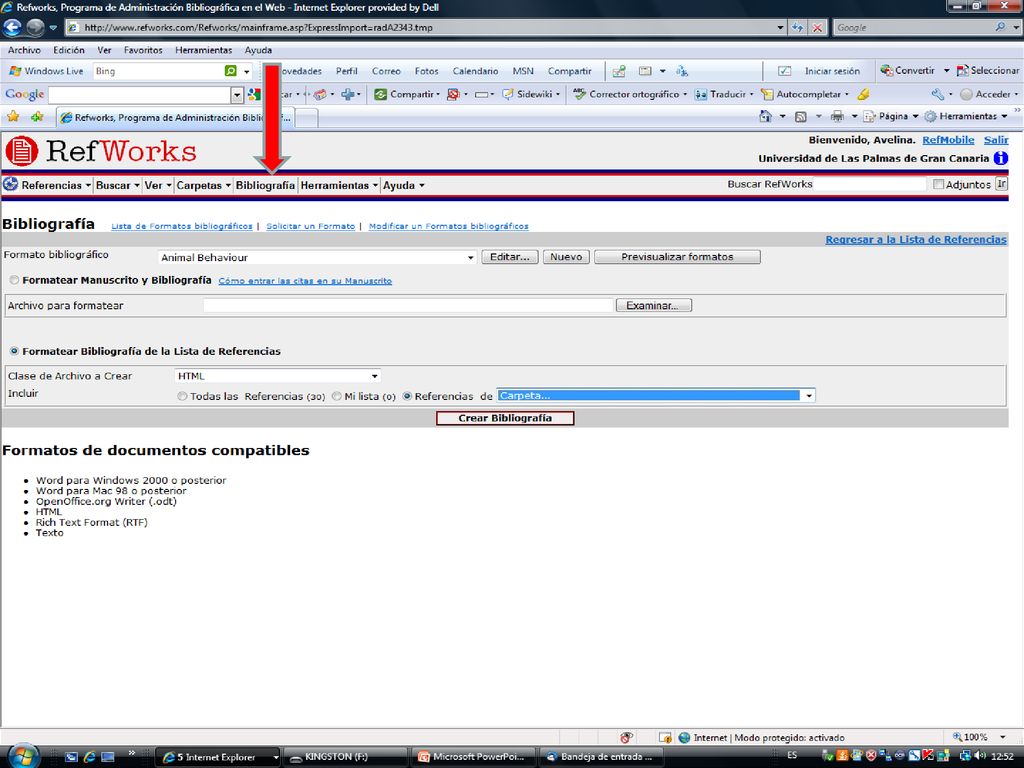Image resolution: width=1024 pixels, height=768 pixels.
Task: Click the Favorites star icon
Action: pos(12,117)
